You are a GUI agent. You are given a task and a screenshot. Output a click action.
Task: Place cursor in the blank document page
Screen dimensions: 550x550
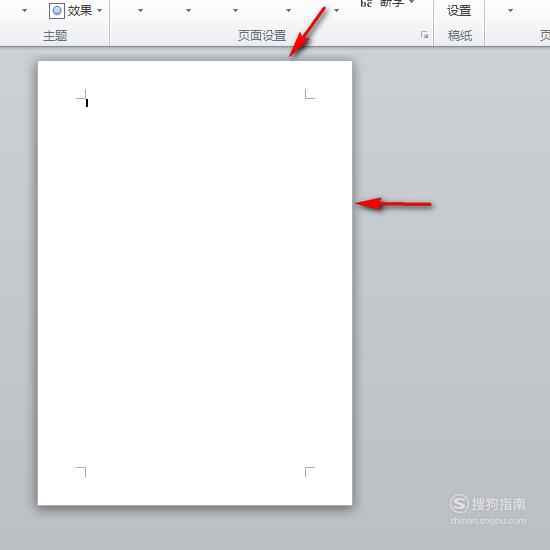(195, 283)
